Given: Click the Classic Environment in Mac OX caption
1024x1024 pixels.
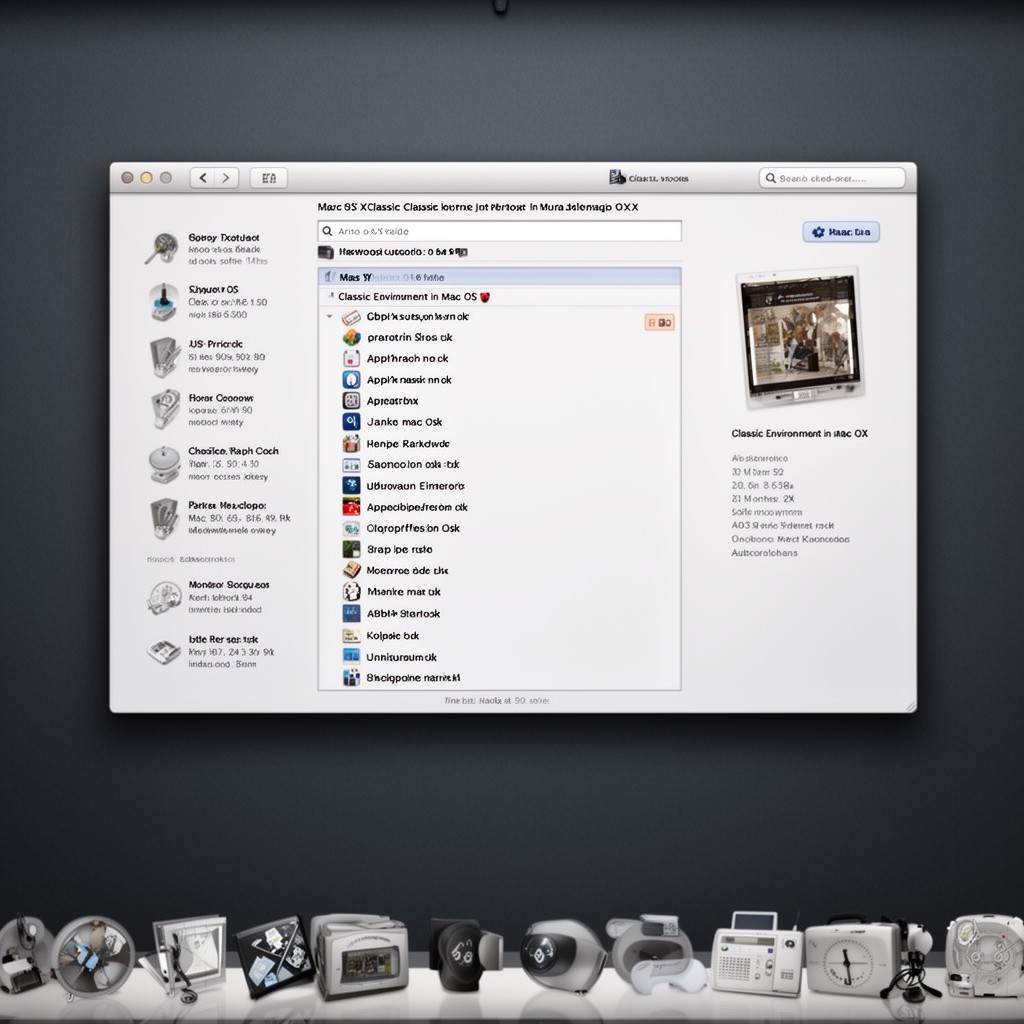Looking at the screenshot, I should [x=799, y=434].
